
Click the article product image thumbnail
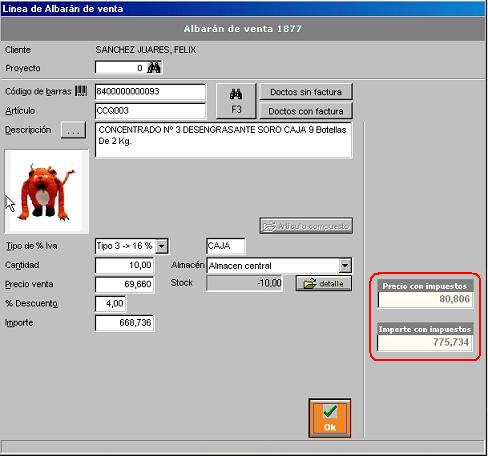point(47,191)
